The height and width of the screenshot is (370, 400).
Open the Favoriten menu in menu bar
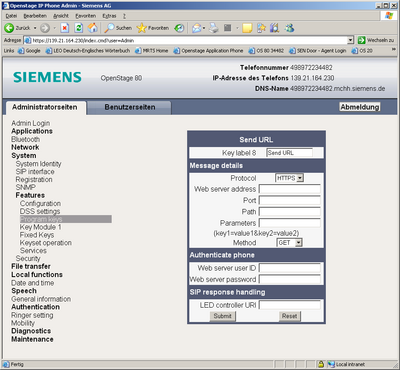86,16
